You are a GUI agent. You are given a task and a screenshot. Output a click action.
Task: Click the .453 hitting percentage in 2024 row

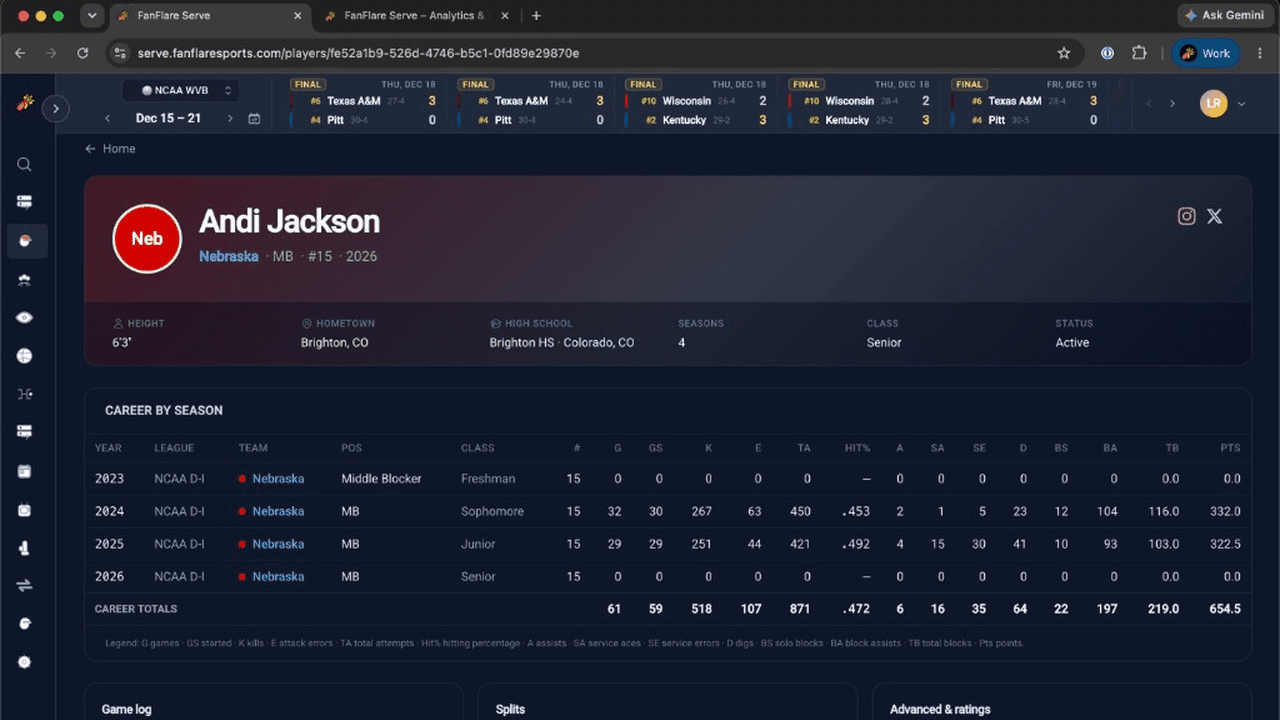click(x=856, y=511)
